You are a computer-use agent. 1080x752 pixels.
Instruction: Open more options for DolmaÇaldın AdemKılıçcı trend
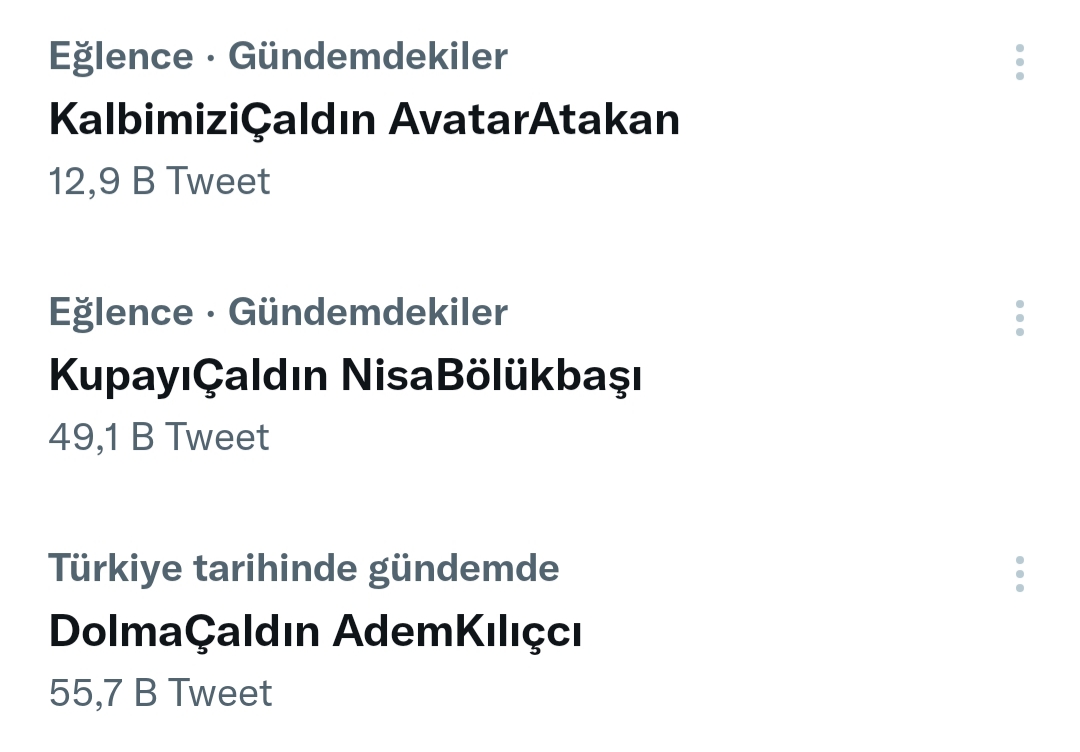click(x=1019, y=574)
